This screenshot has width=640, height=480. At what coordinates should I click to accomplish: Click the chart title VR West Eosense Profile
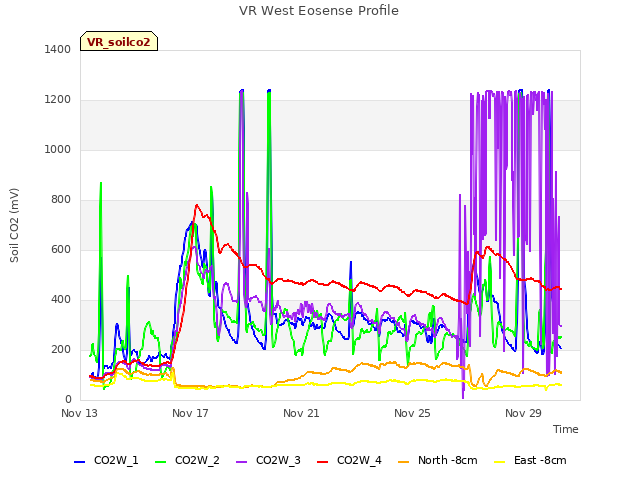[x=319, y=11]
